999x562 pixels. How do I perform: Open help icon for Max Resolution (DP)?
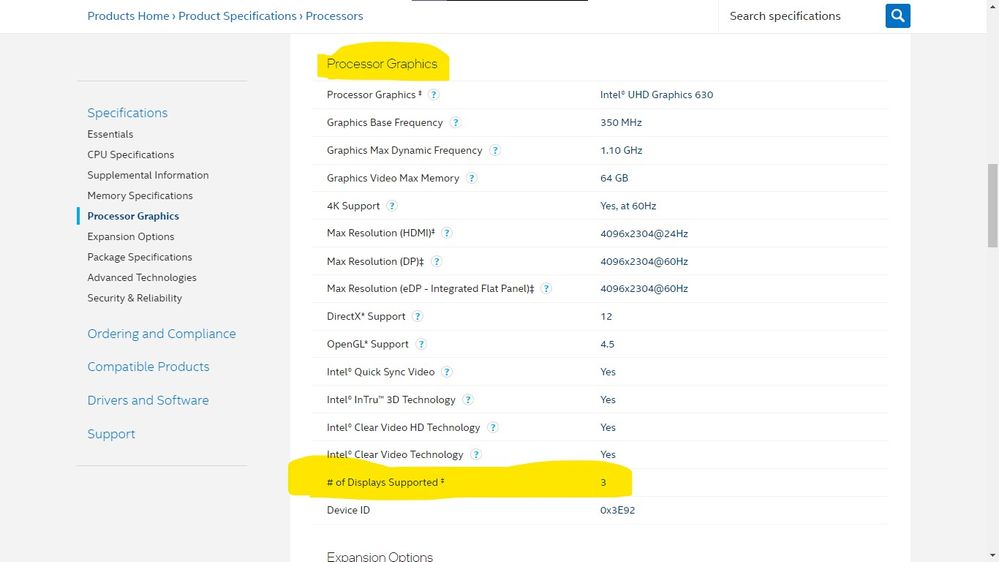tap(436, 261)
